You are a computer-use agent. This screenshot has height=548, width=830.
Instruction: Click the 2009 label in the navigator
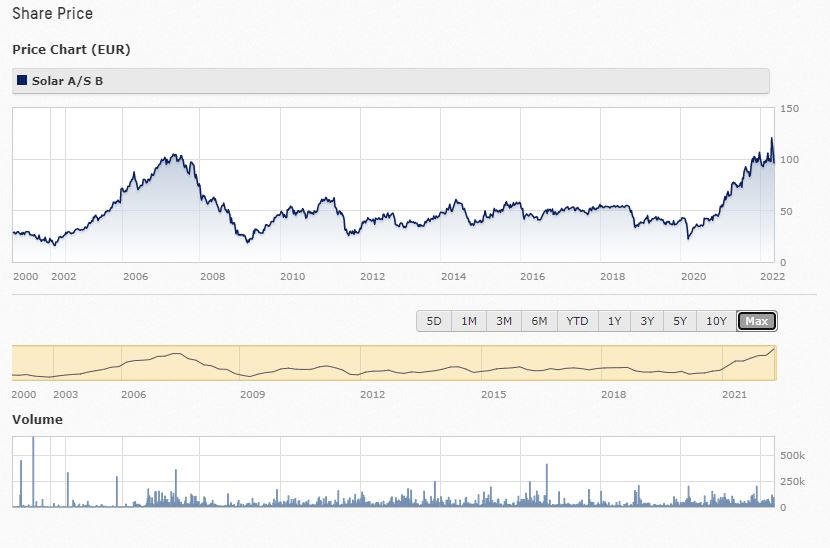point(252,395)
